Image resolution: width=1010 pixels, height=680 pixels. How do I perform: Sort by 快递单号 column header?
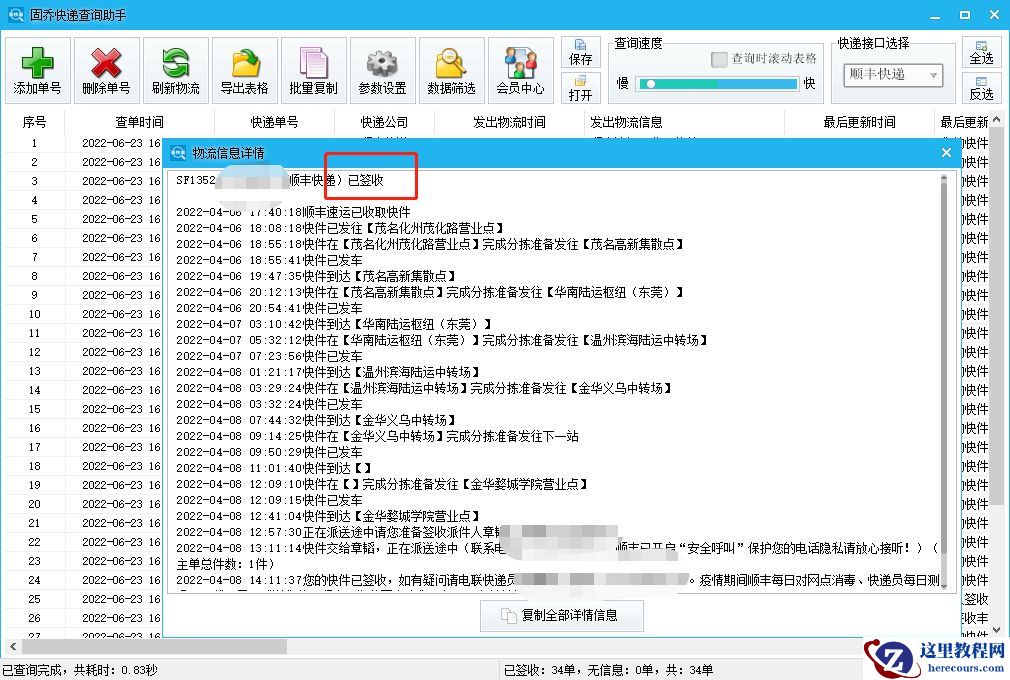pos(274,122)
